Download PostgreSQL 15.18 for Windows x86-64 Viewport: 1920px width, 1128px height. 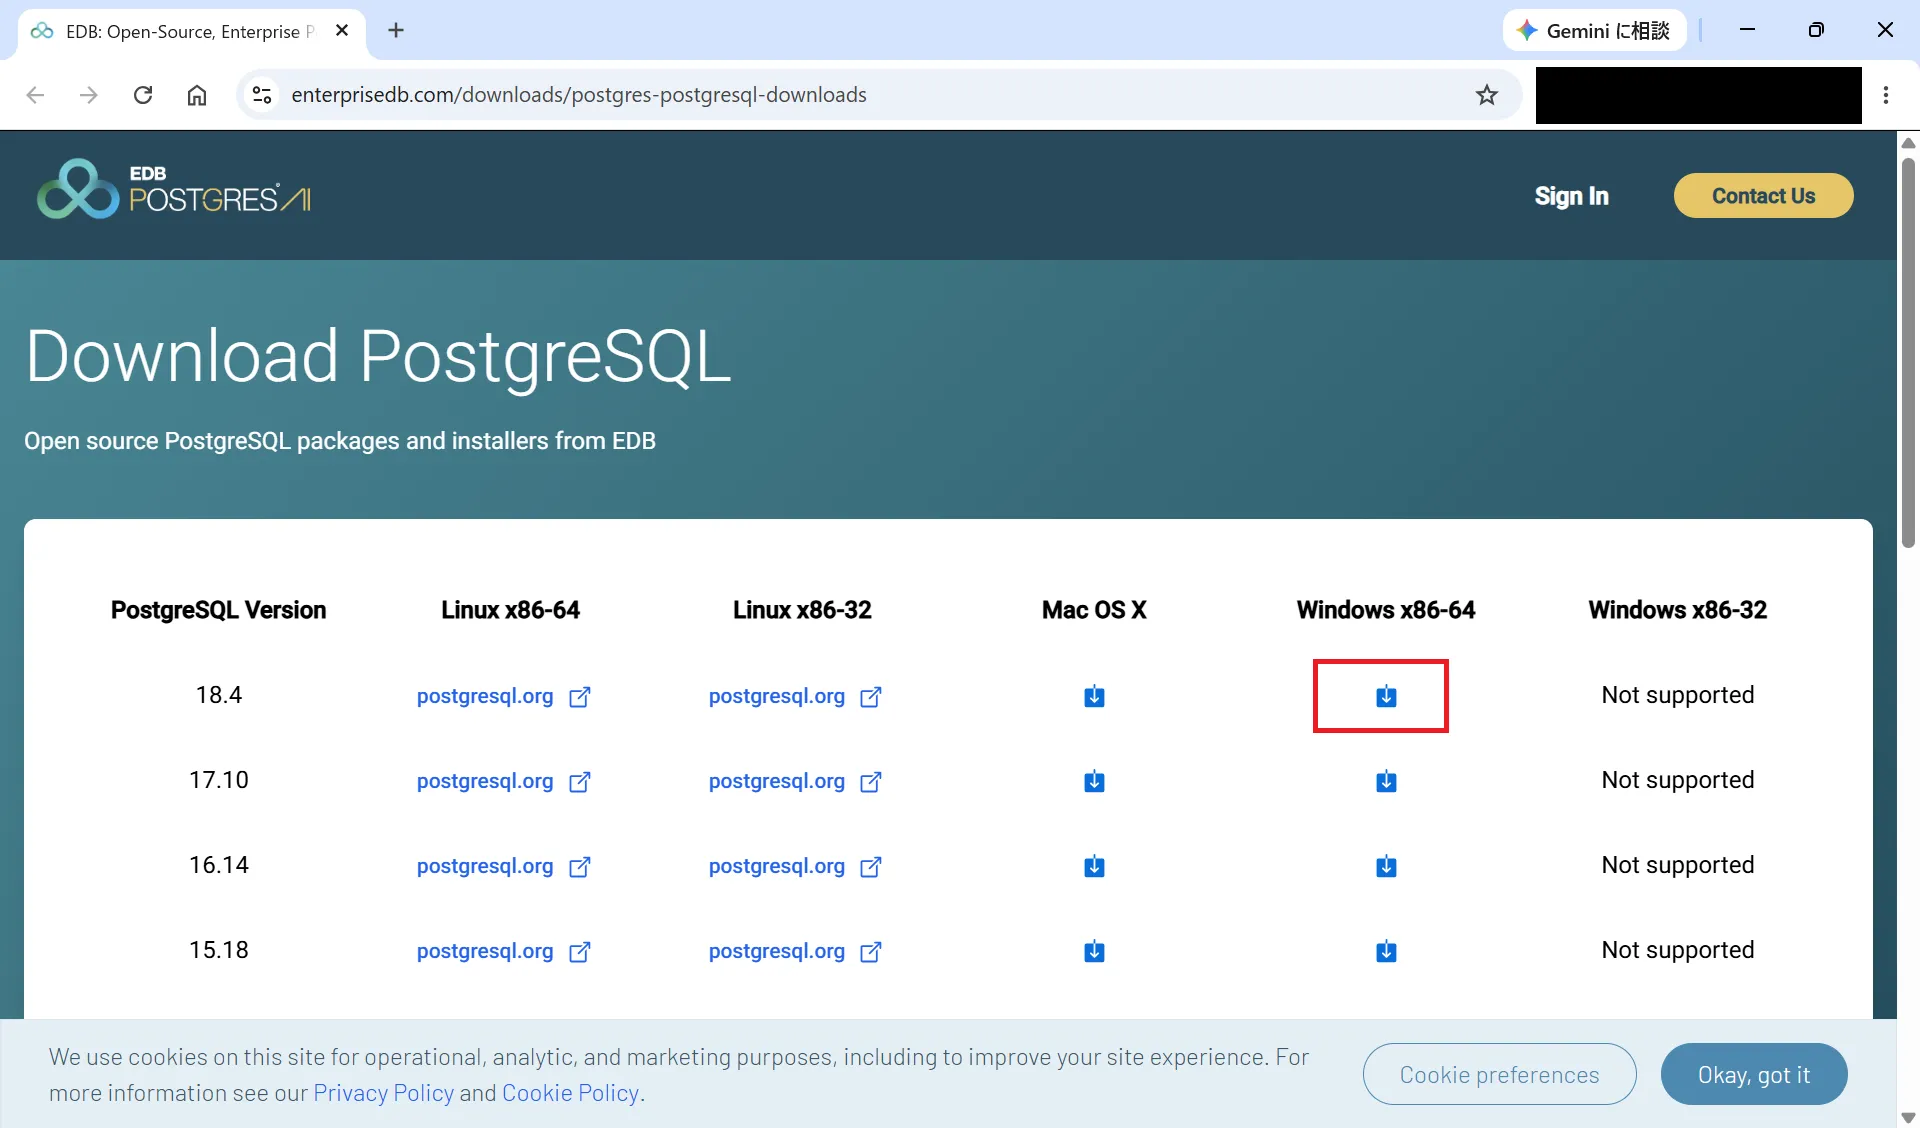click(1386, 951)
